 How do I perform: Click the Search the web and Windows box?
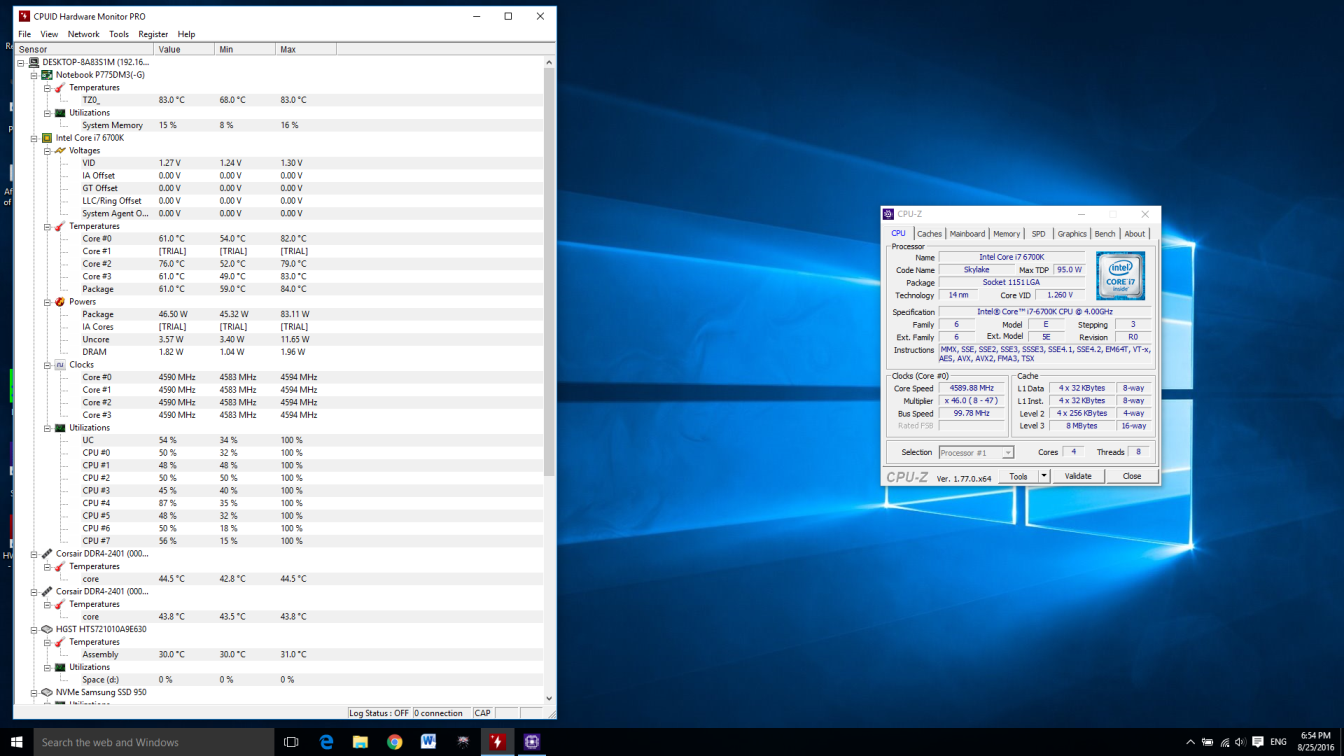[154, 742]
